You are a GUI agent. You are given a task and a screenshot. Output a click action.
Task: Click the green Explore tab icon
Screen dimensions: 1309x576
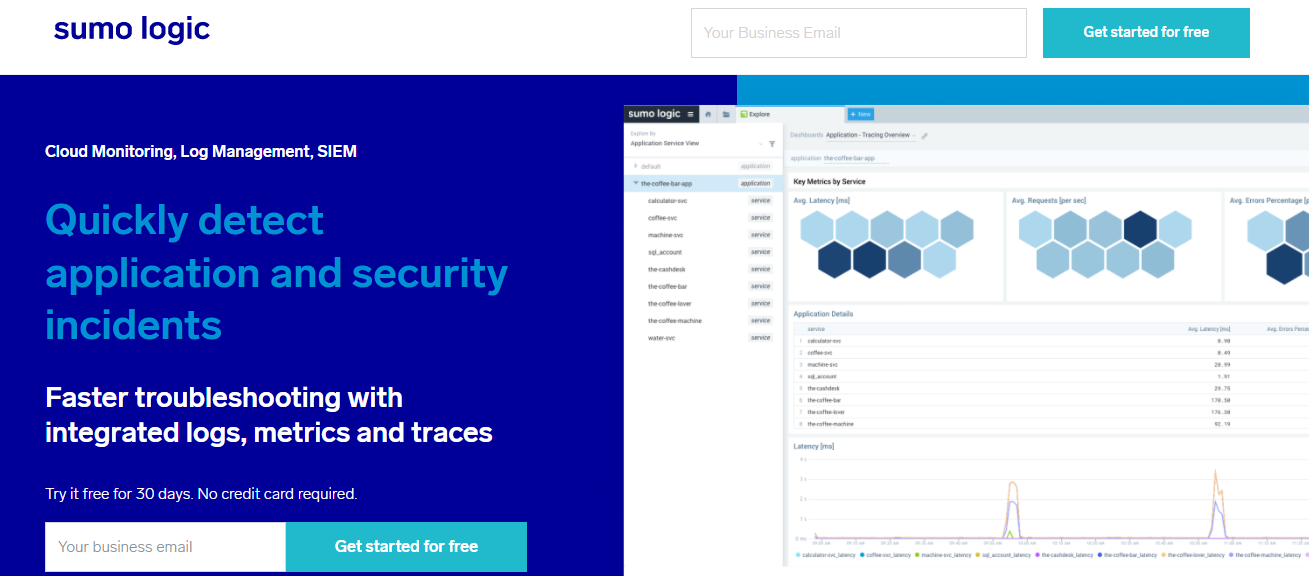click(744, 114)
